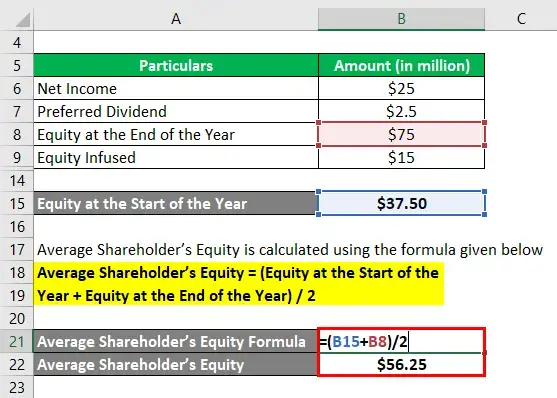The image size is (557, 398).
Task: Click the $75 equity cell
Action: coord(401,134)
